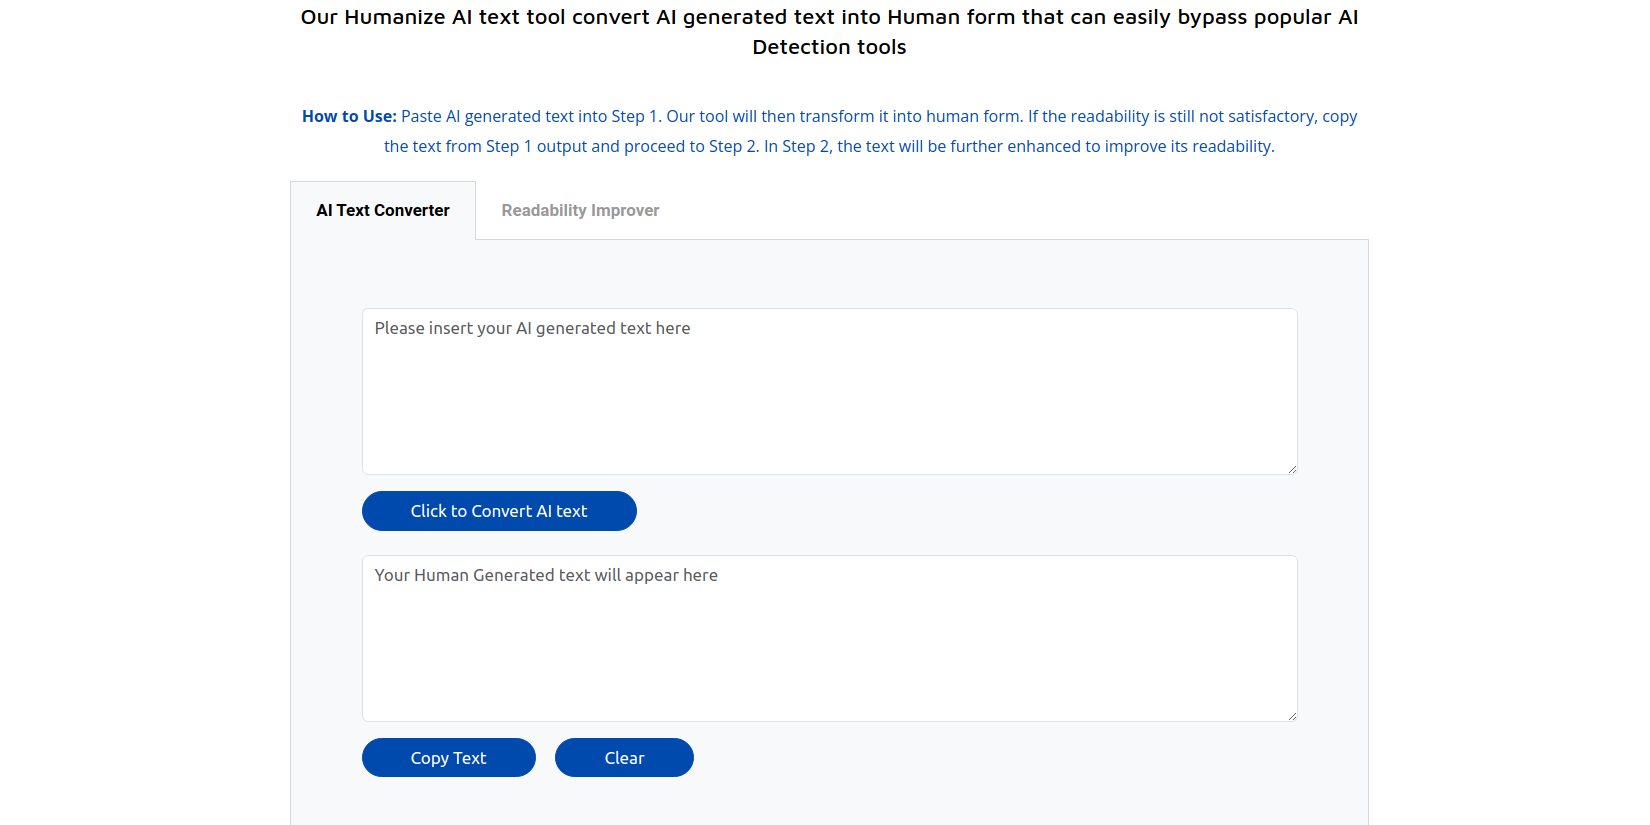Click the bold 'How to Use:' label
1650x825 pixels.
click(349, 117)
